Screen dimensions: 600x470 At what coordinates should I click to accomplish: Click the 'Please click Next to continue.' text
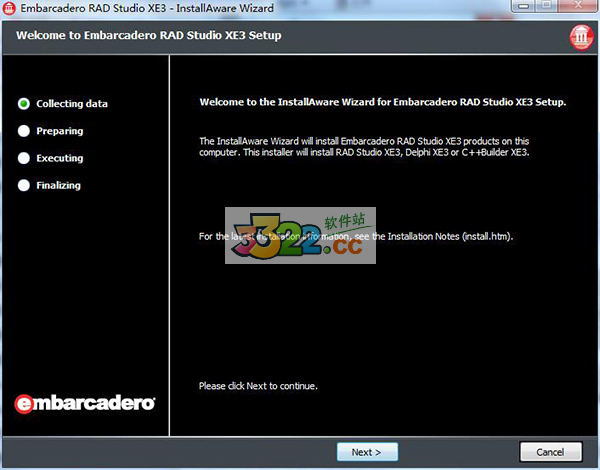point(258,386)
